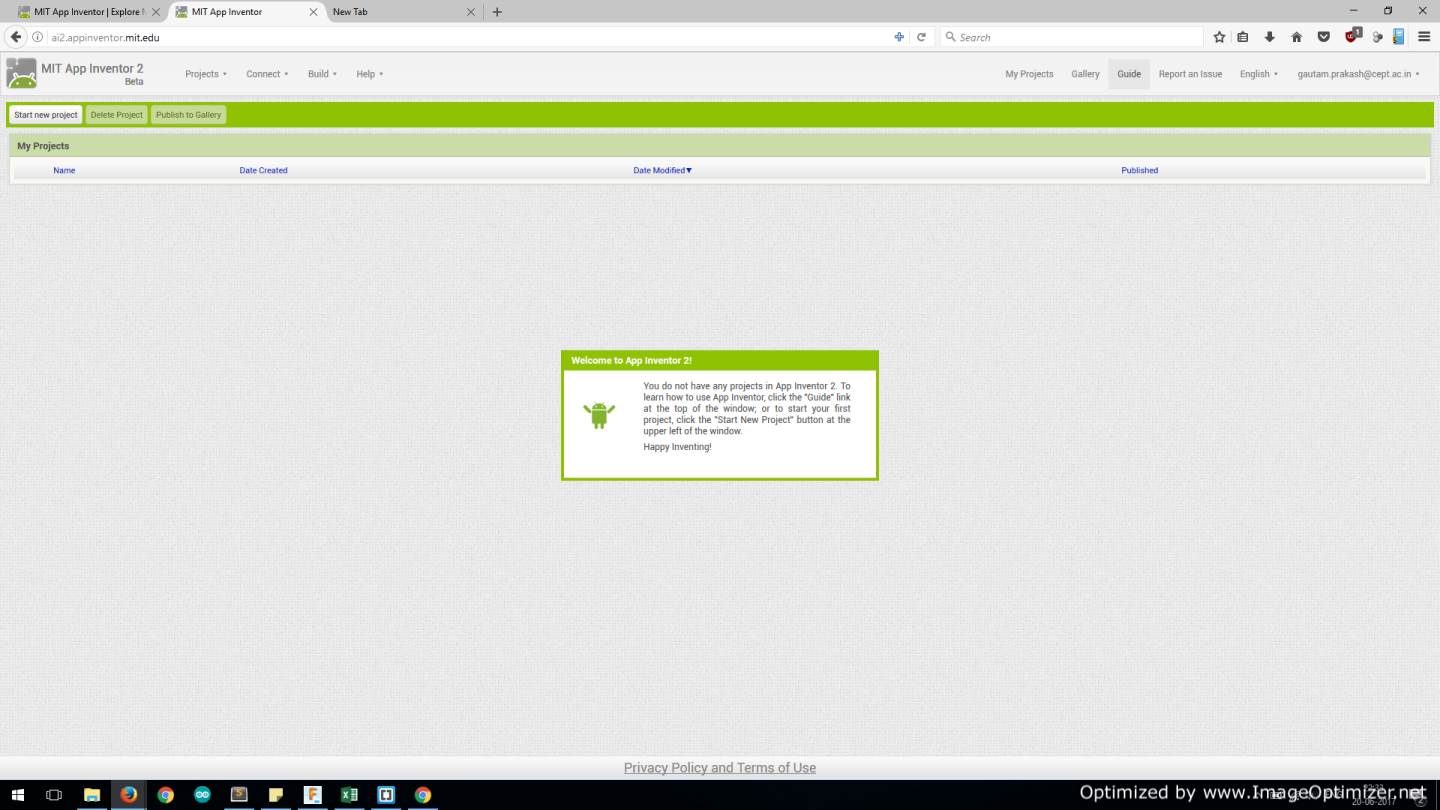Click Publish to Gallery button
Screen dimensions: 1440x810
pos(188,115)
